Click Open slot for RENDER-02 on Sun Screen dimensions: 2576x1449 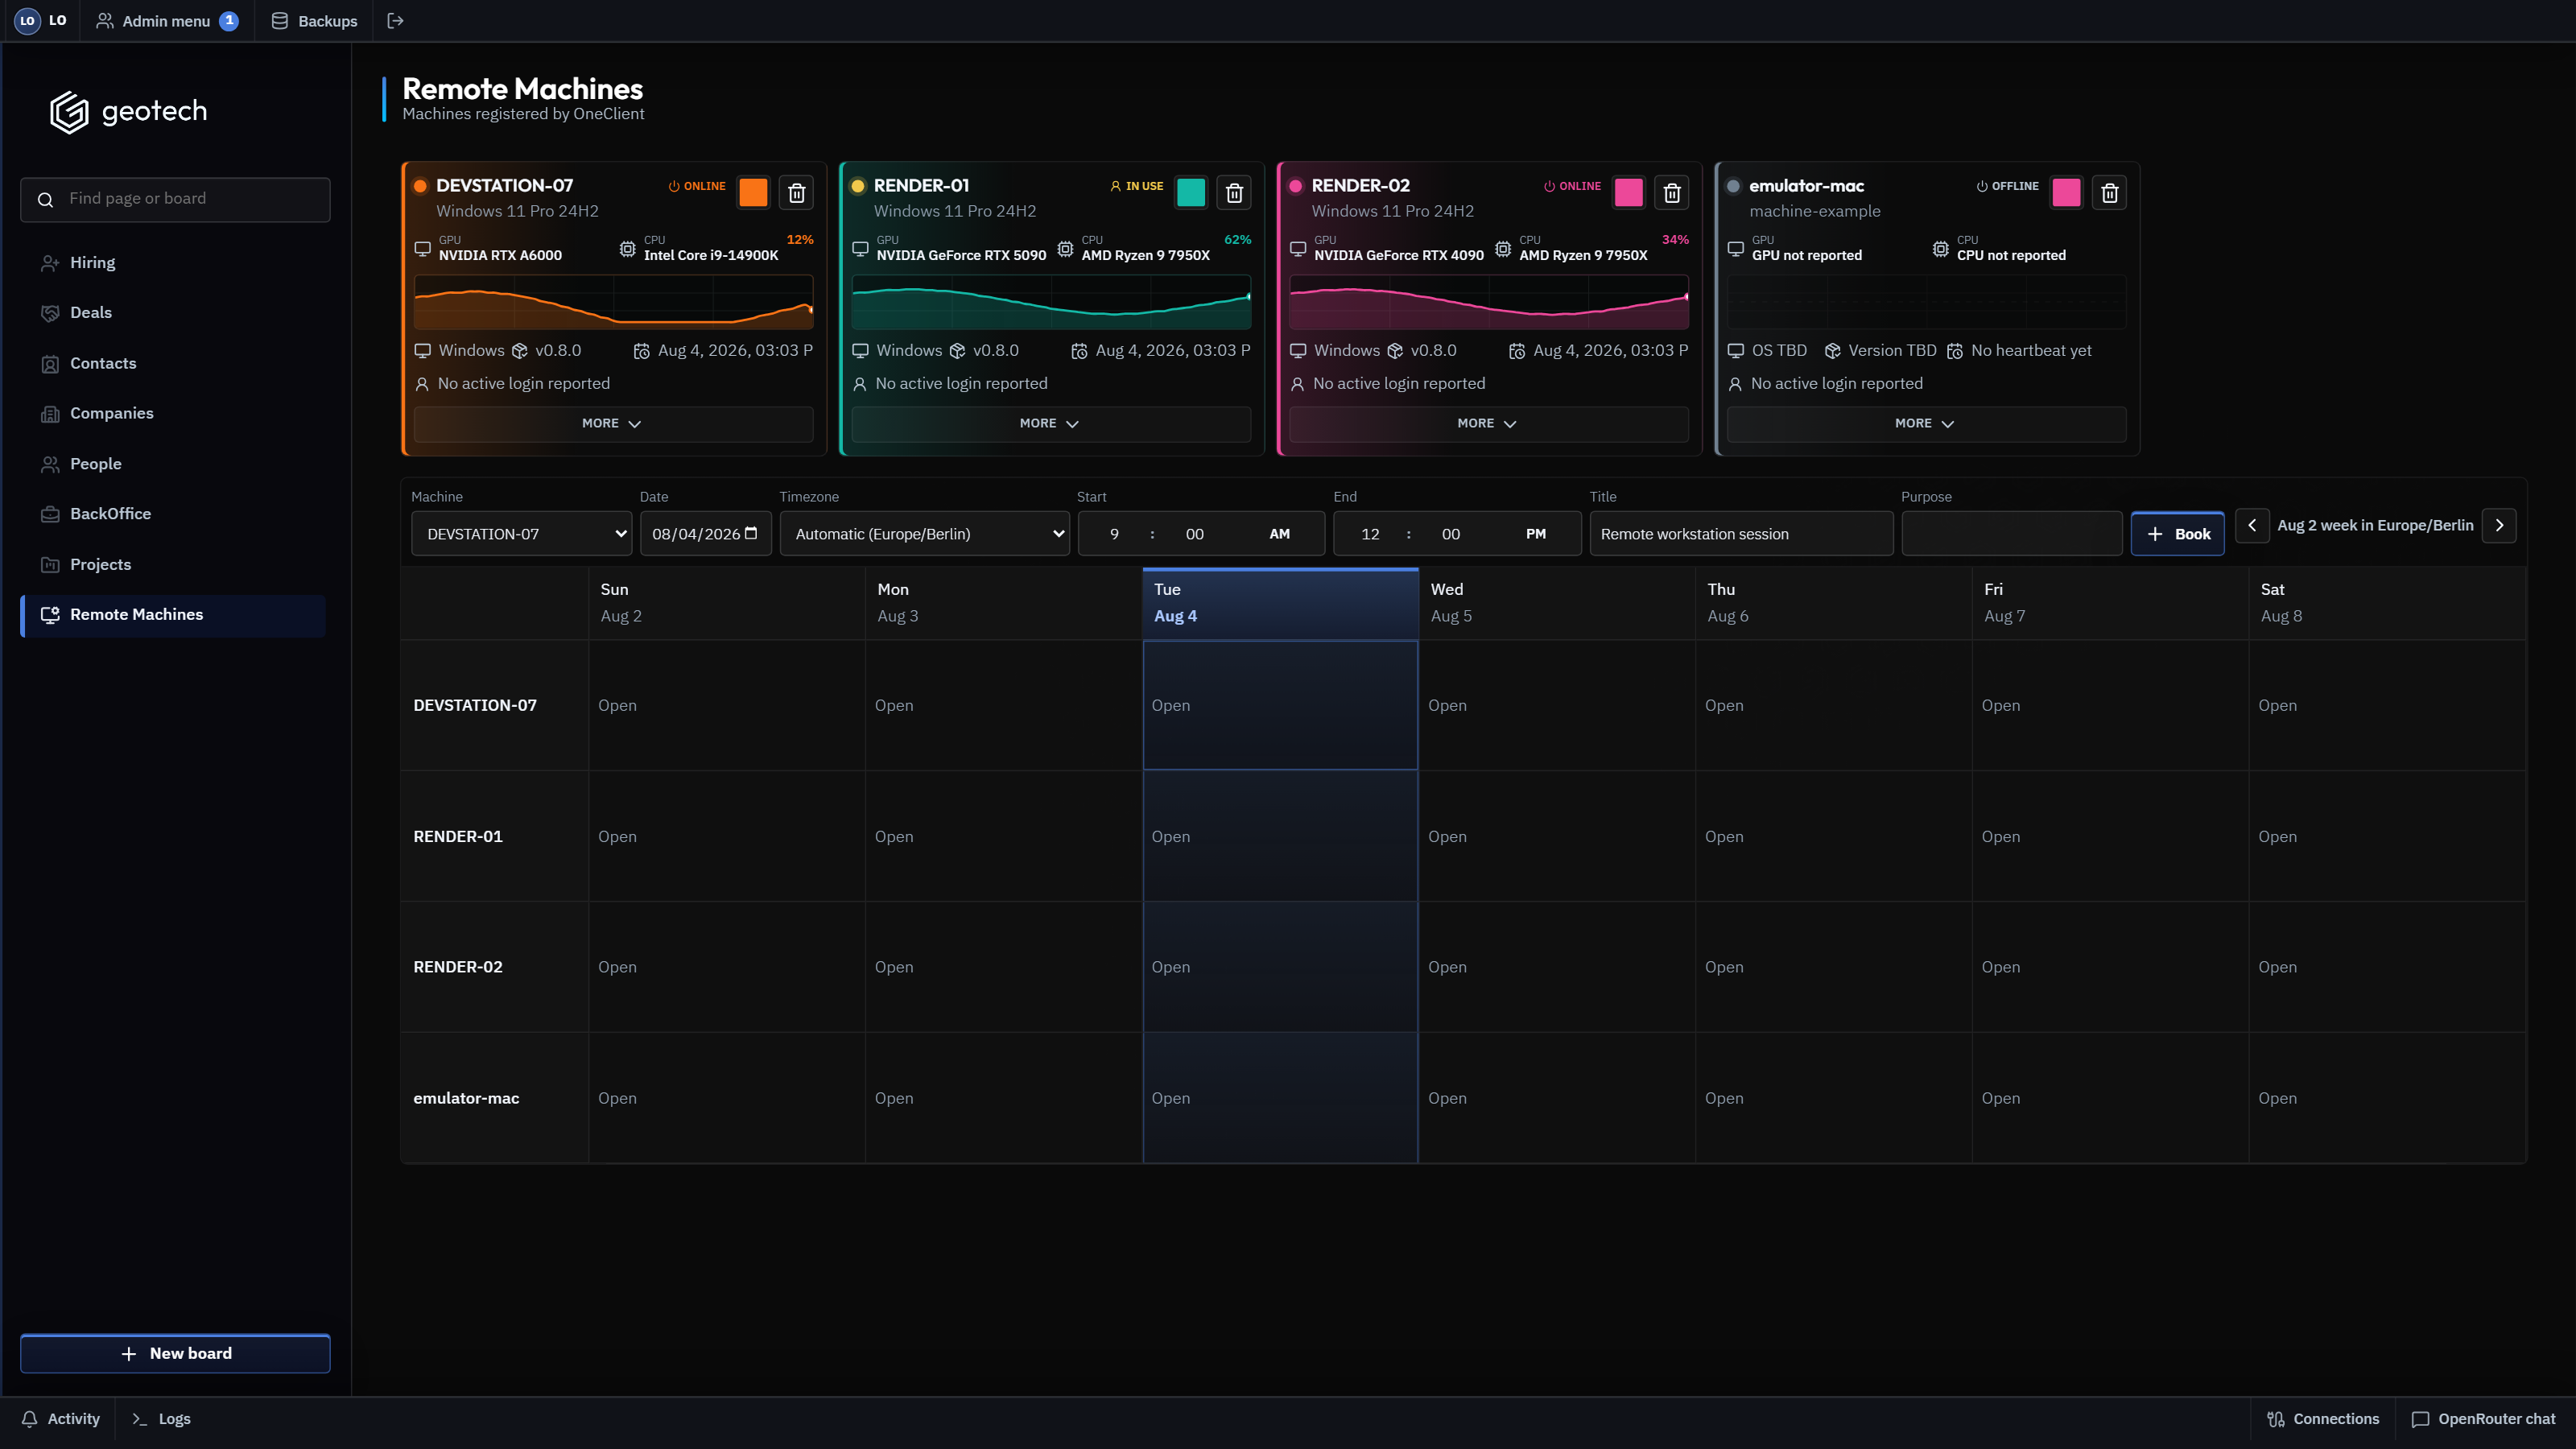727,967
